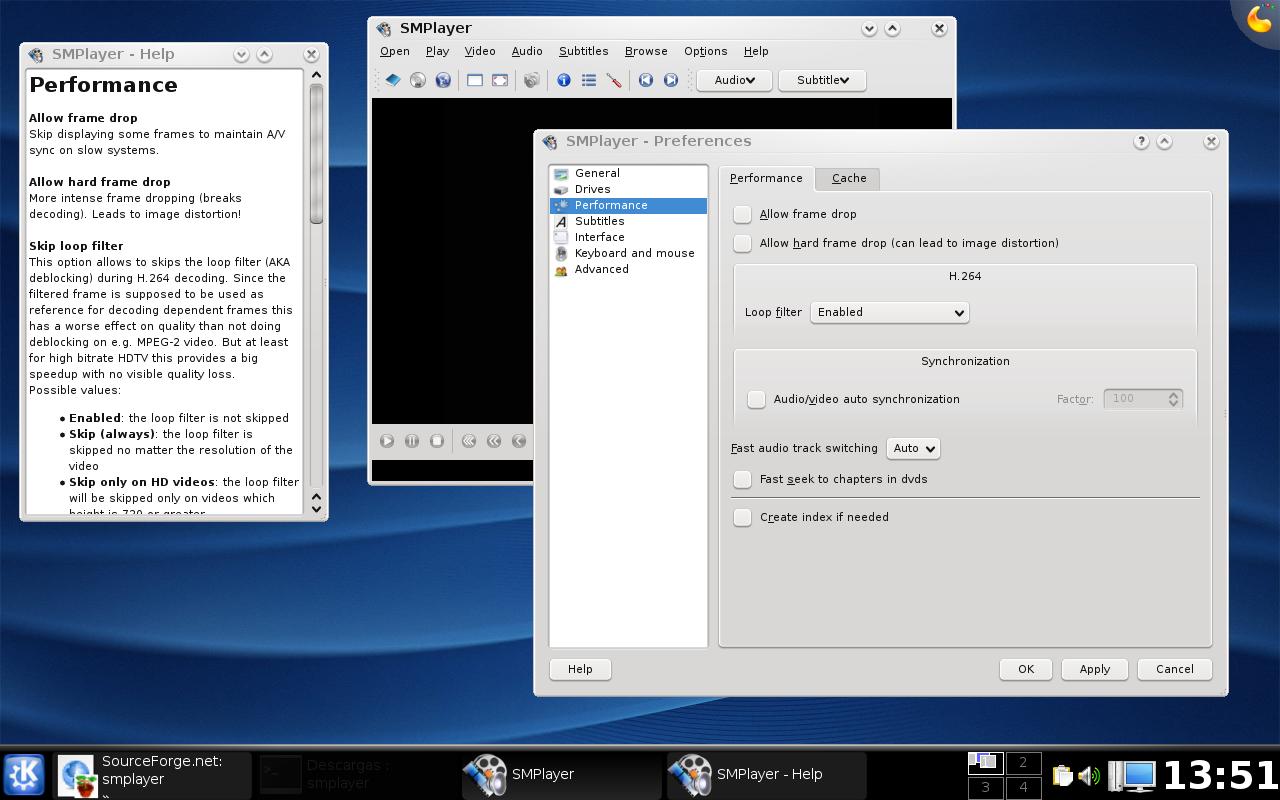Screen dimensions: 1280x800
Task: Rewind with the double-arrow button
Action: click(x=494, y=440)
